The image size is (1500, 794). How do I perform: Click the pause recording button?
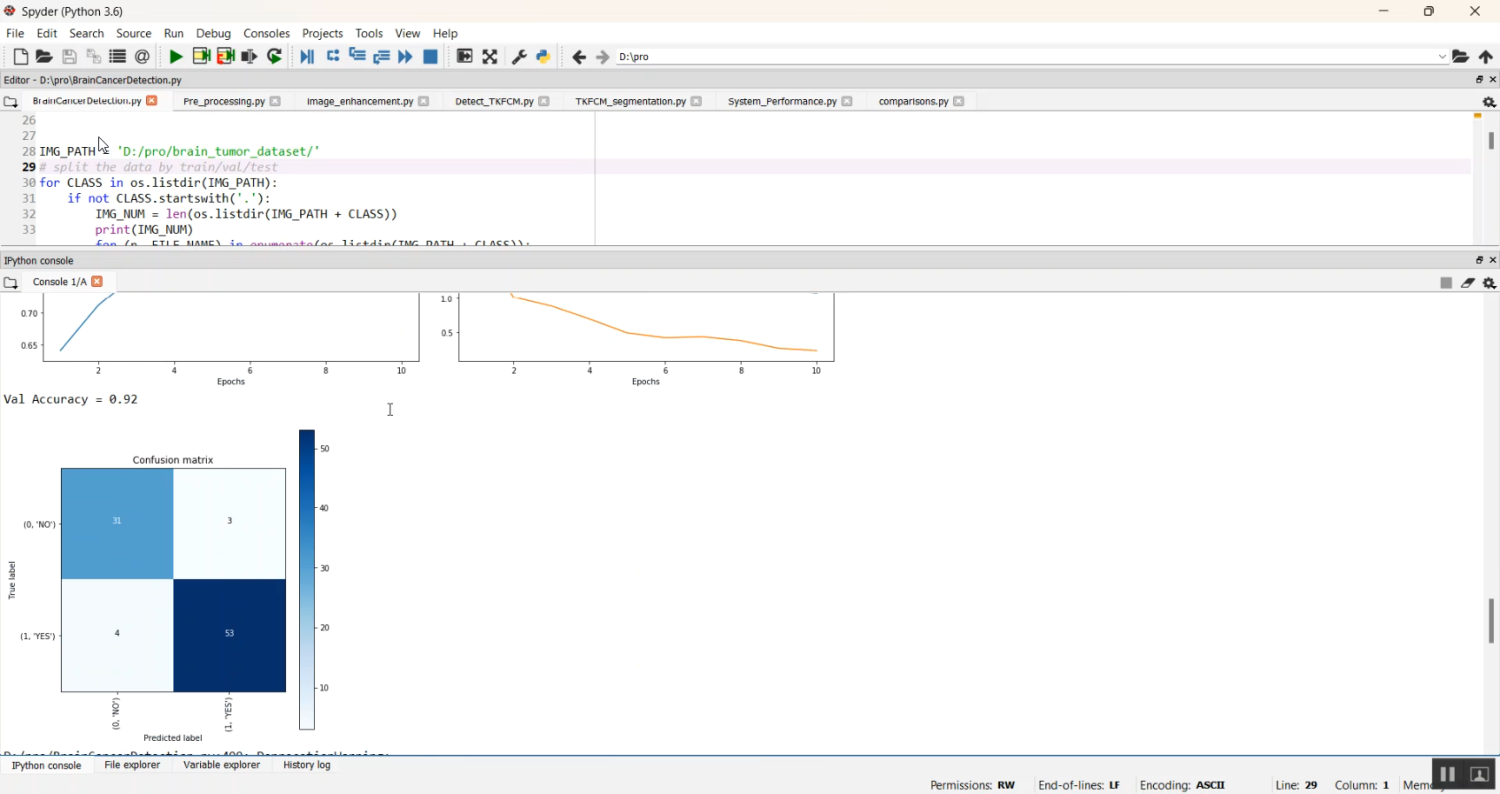point(1446,774)
